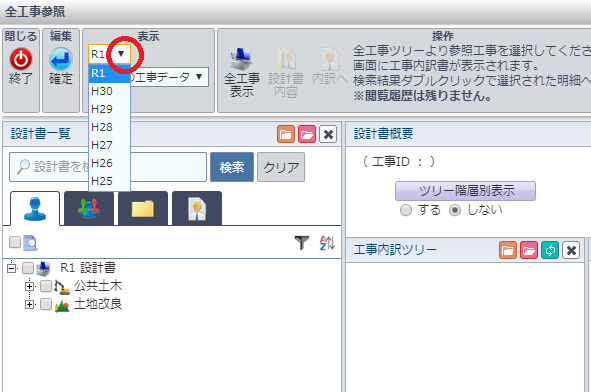This screenshot has height=392, width=591.
Task: Check the 公共土木 checkbox
Action: pyautogui.click(x=46, y=286)
